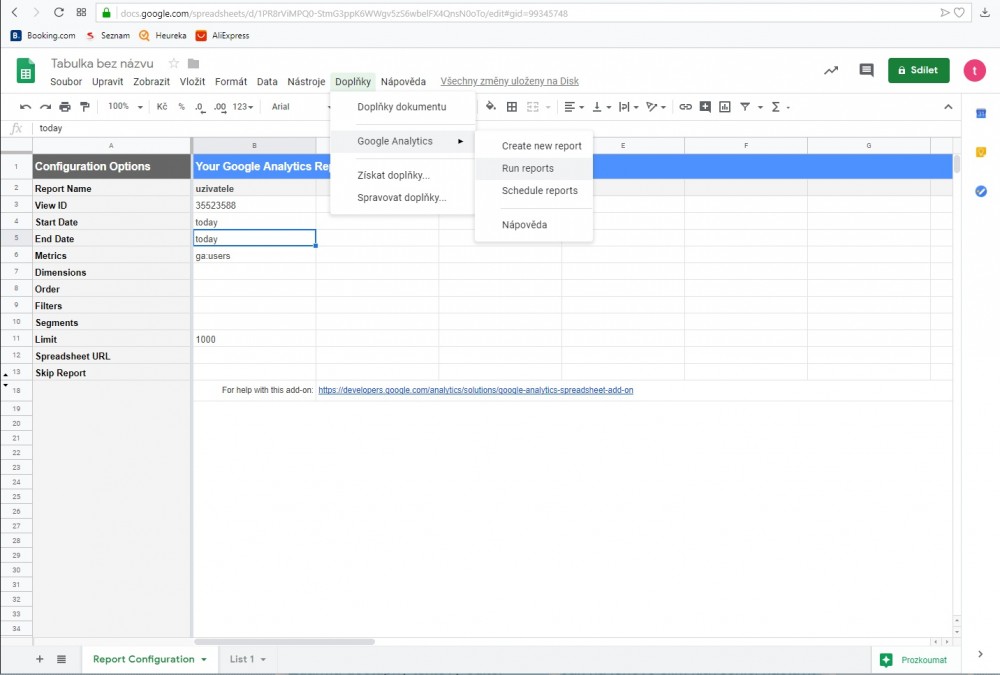Open the zoom 100% dropdown
This screenshot has width=1000, height=675.
(126, 107)
